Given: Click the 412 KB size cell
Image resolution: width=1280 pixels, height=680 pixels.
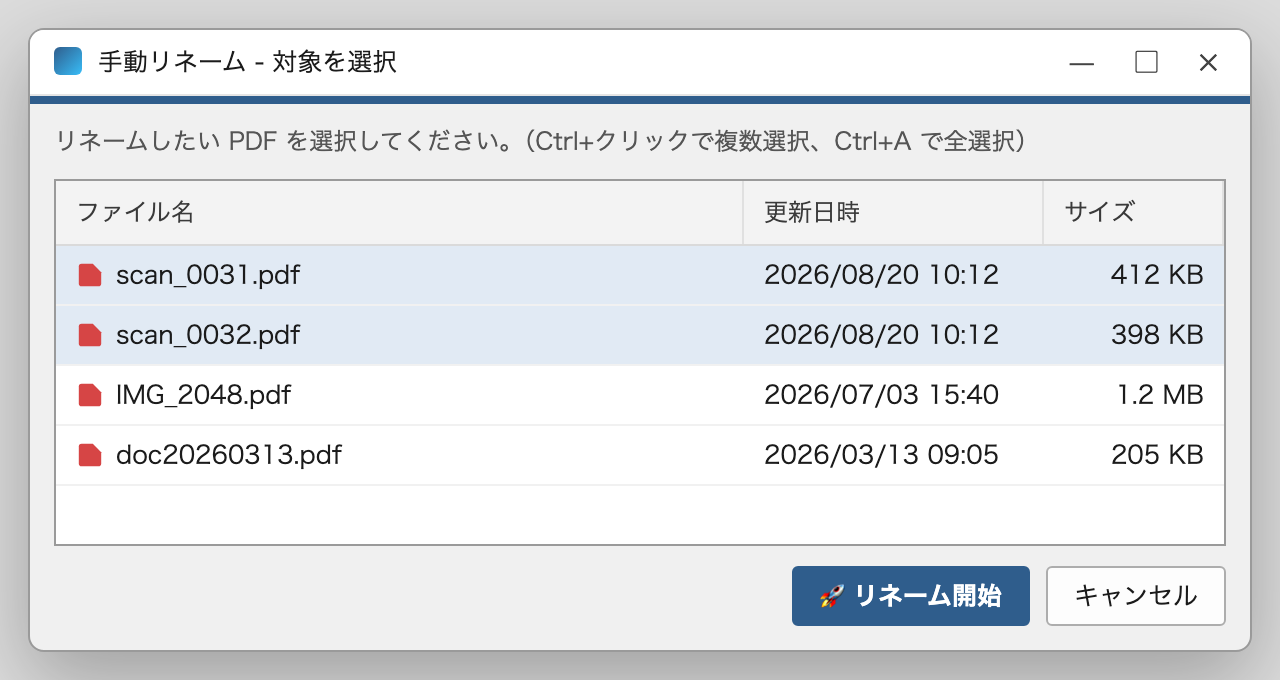Looking at the screenshot, I should click(x=1157, y=275).
